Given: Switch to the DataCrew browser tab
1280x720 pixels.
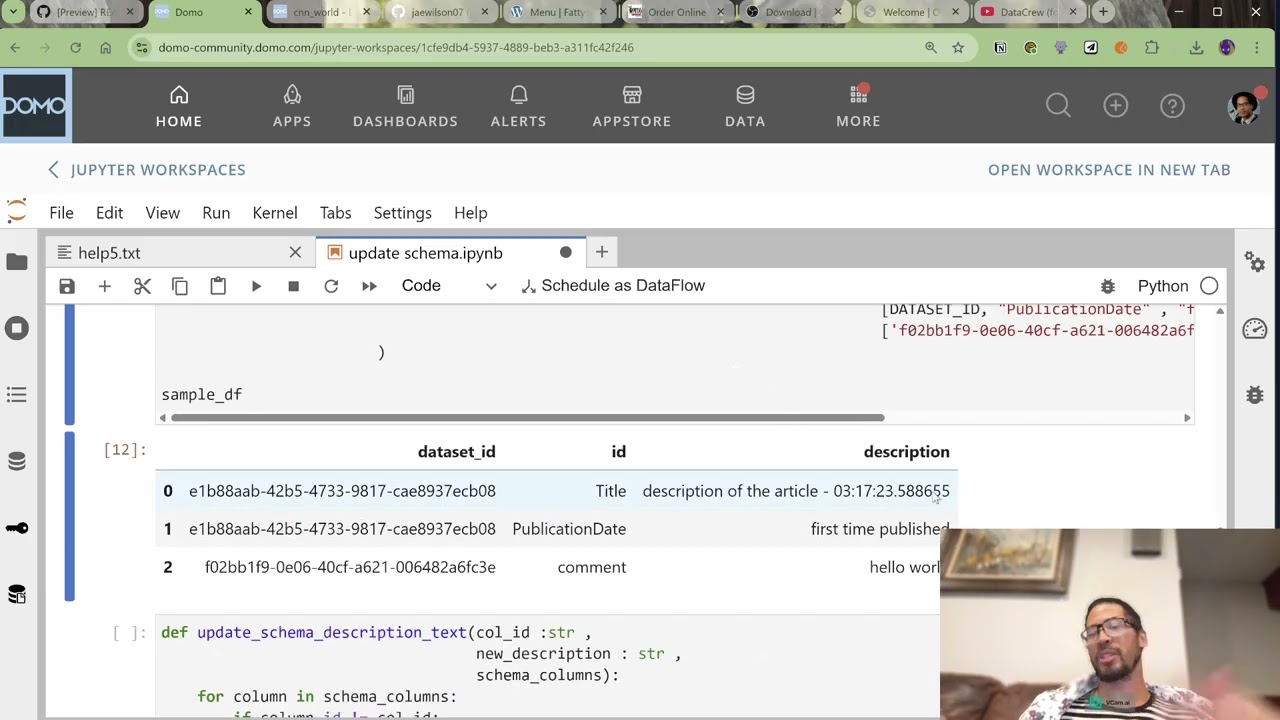Looking at the screenshot, I should point(1028,12).
